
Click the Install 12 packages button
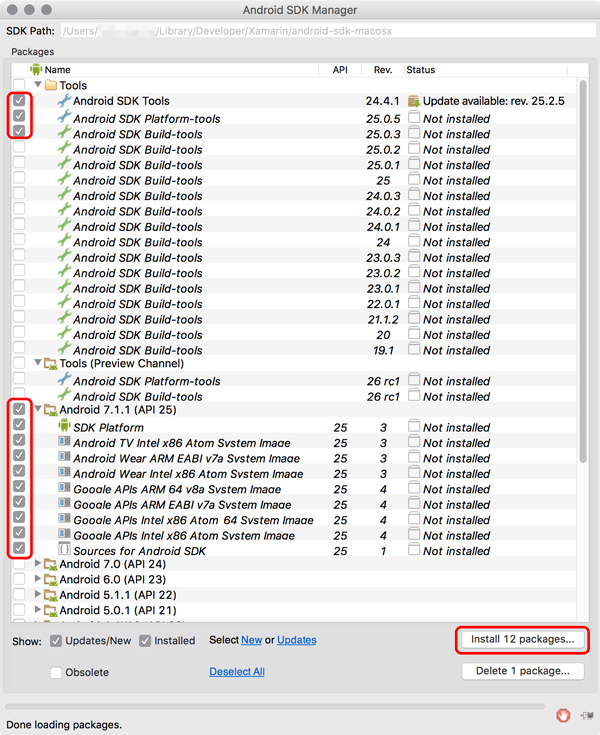click(x=523, y=639)
